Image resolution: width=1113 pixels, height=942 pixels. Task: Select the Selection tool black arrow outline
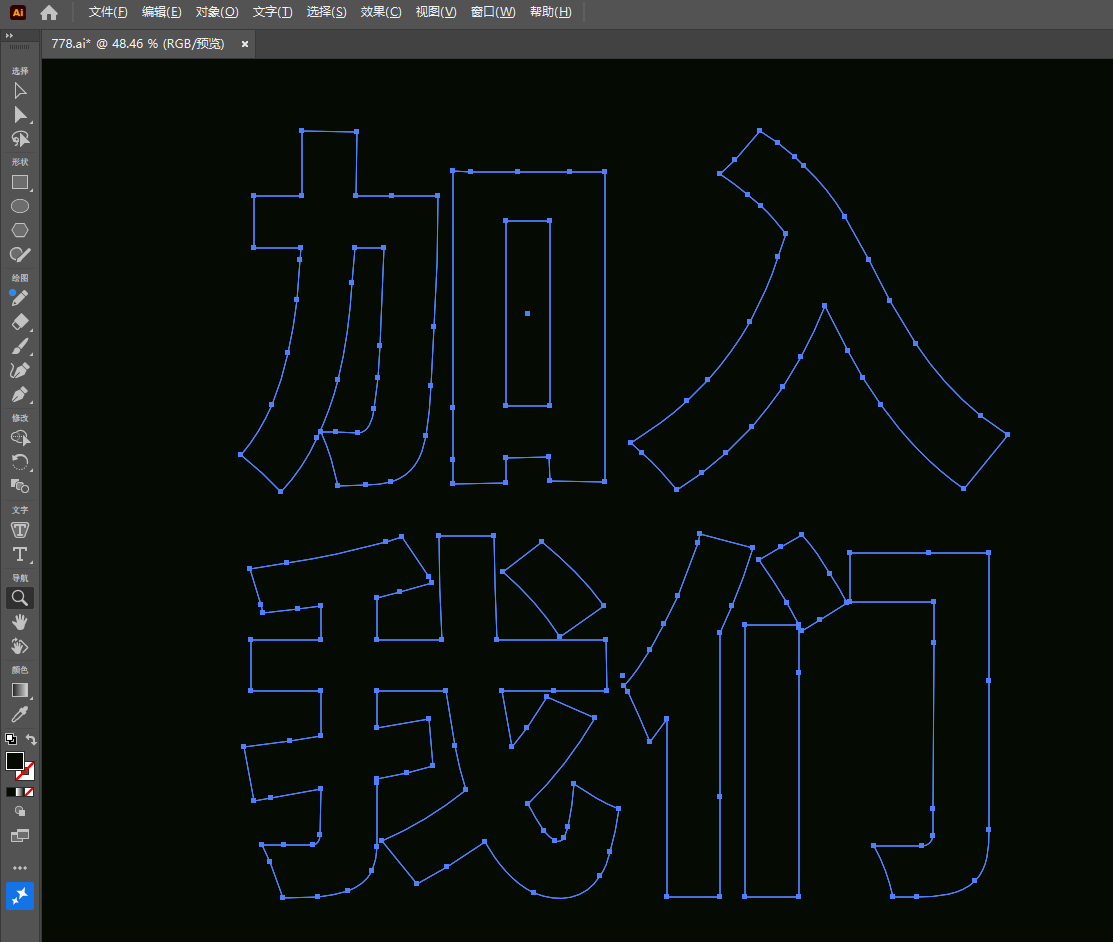click(x=20, y=92)
